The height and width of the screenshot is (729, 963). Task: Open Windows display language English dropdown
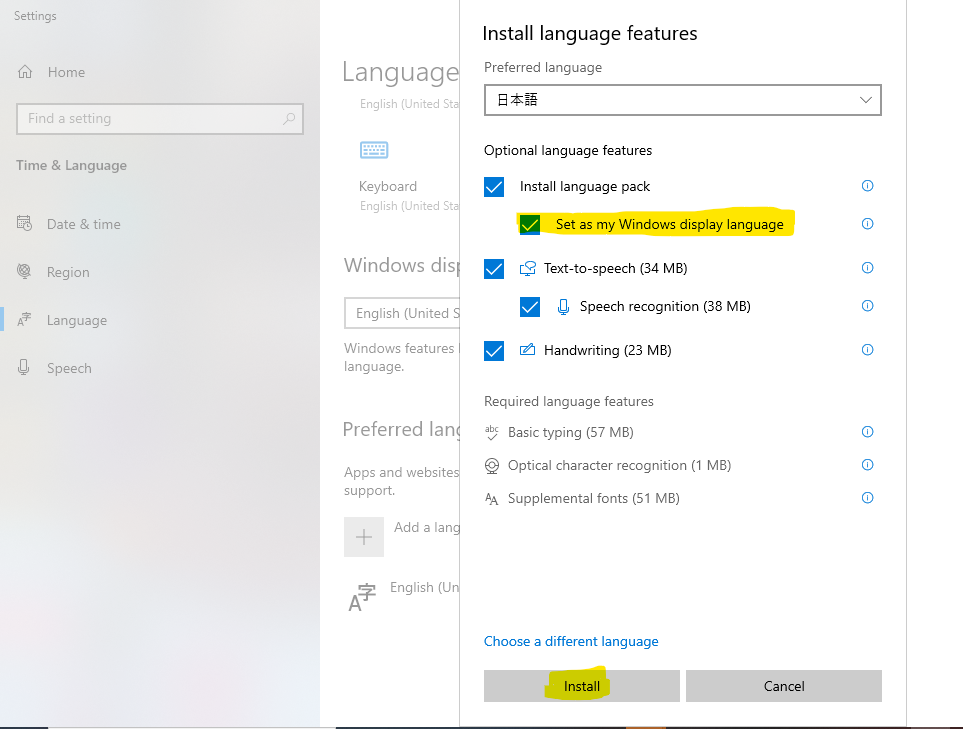tap(402, 313)
